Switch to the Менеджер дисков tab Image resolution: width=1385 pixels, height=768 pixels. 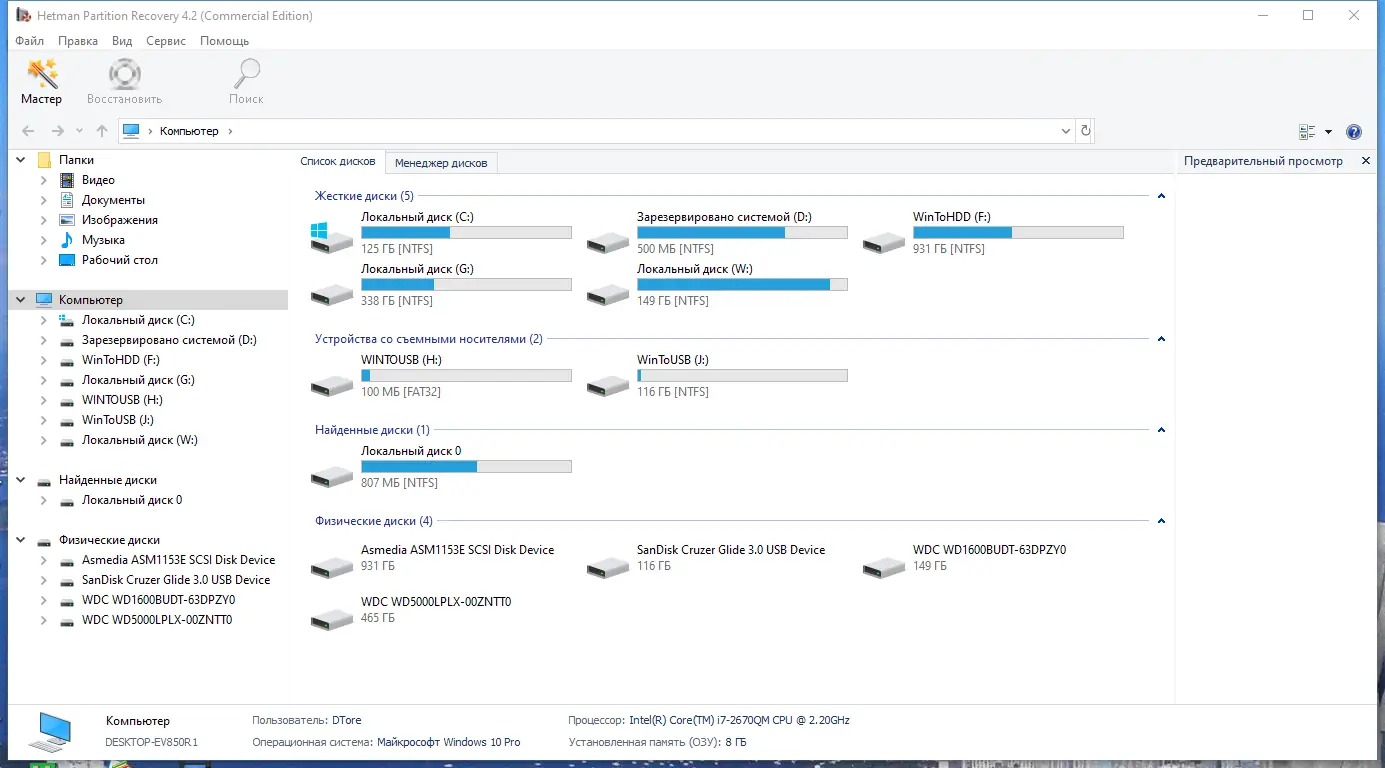pyautogui.click(x=441, y=163)
